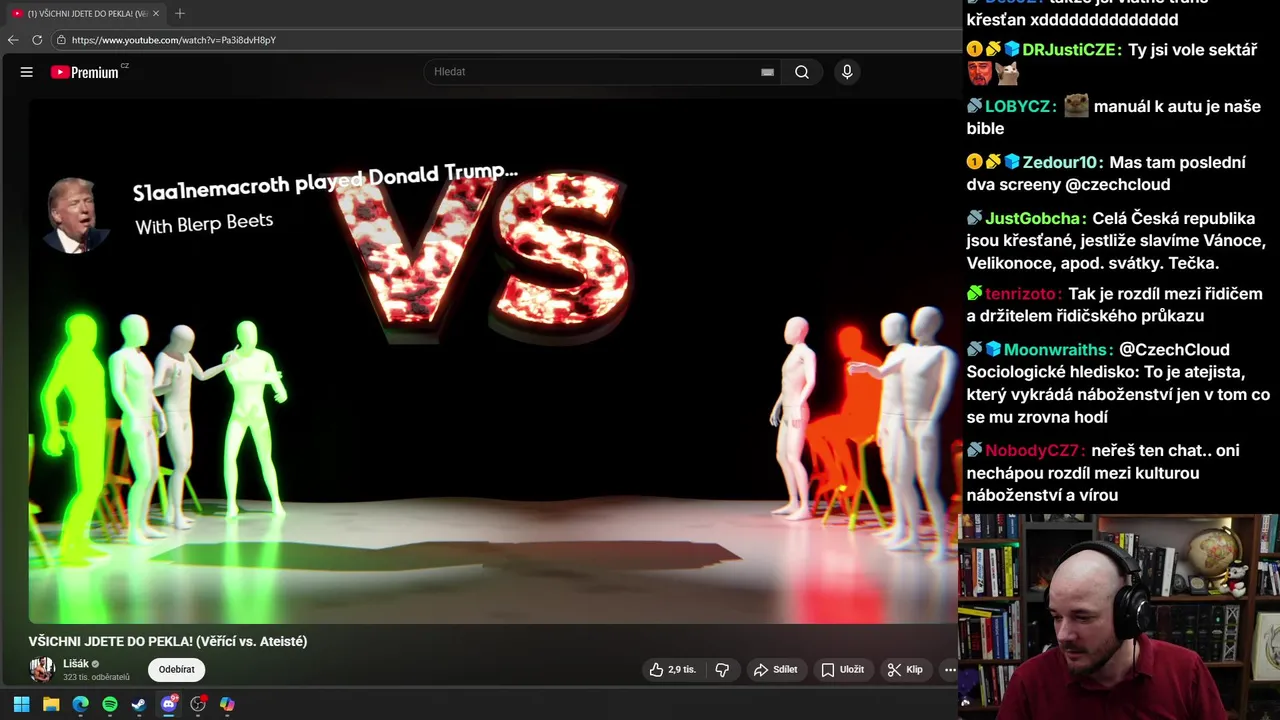Image resolution: width=1280 pixels, height=720 pixels.
Task: Click the video title VŠICHNI JDETE DO PEKLA
Action: (x=168, y=642)
